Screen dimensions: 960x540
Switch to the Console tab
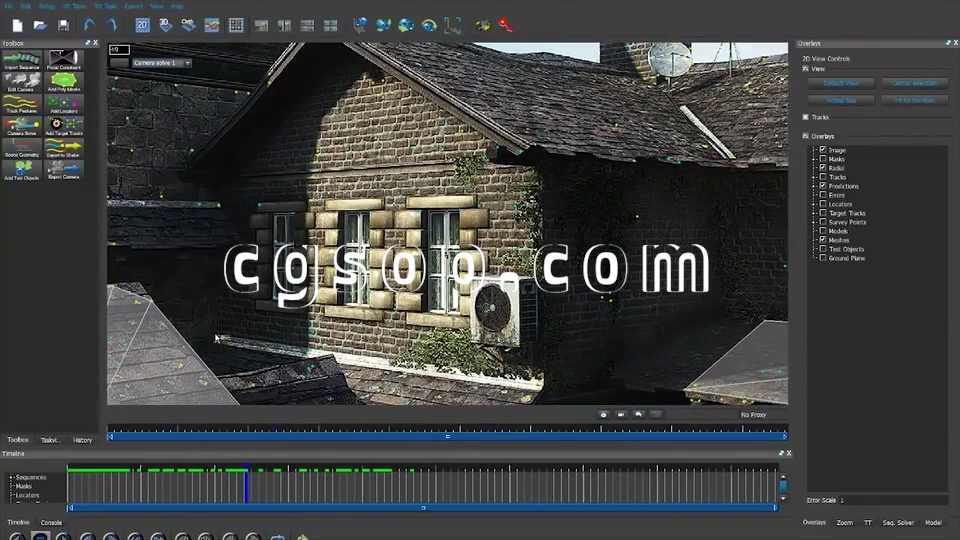pyautogui.click(x=51, y=522)
